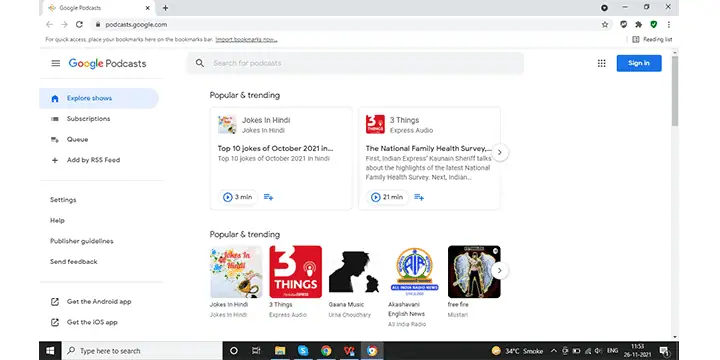Open 3 Things show thumbnail
Image resolution: width=720 pixels, height=360 pixels.
(x=296, y=272)
